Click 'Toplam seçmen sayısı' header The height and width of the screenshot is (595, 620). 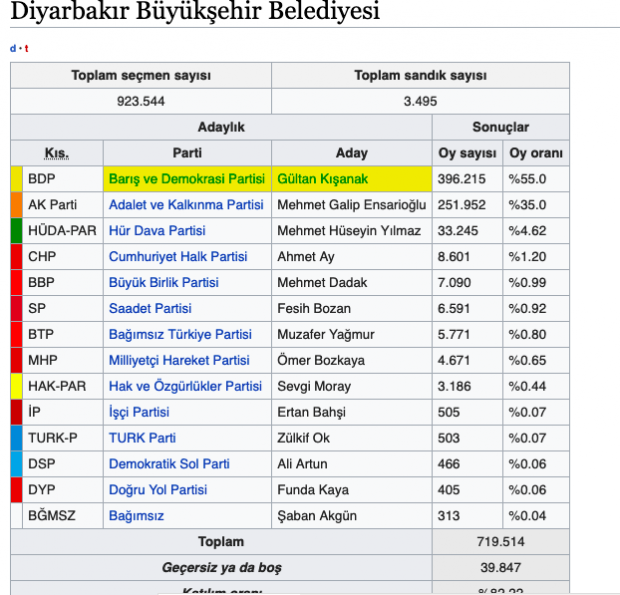pyautogui.click(x=141, y=75)
